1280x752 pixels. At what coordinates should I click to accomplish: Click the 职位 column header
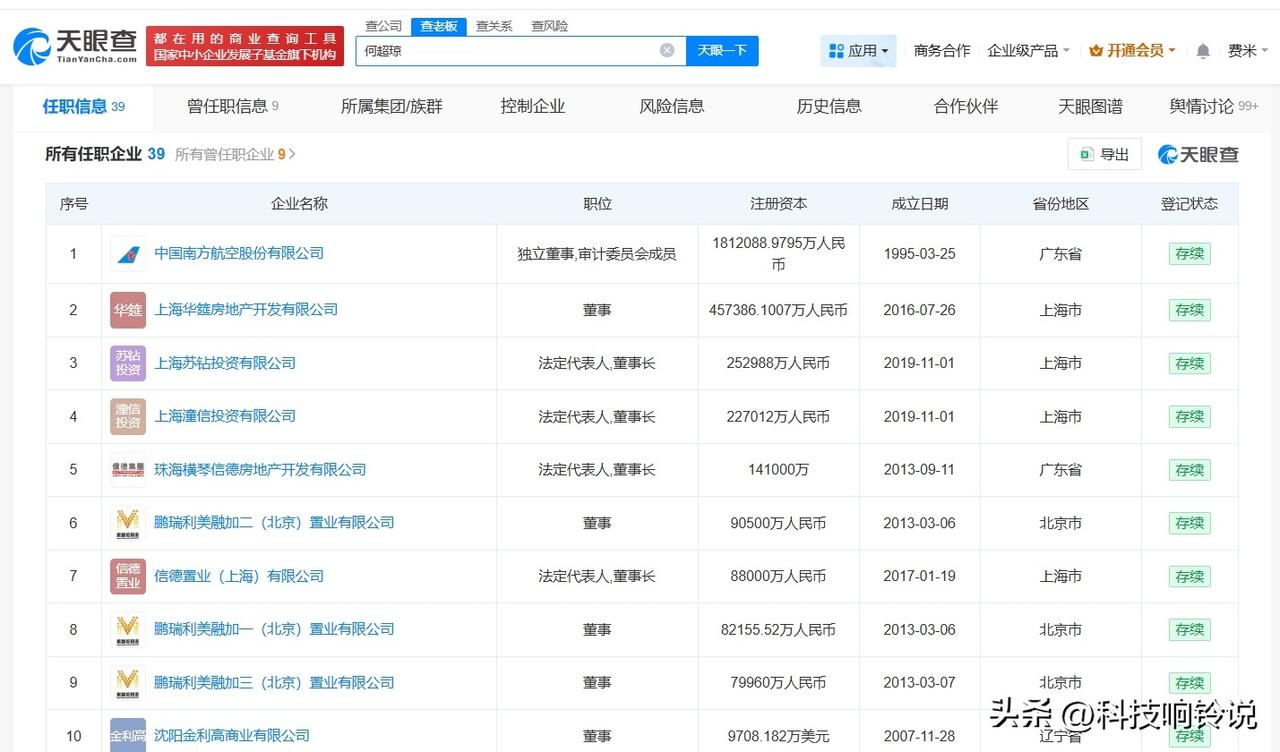[597, 204]
